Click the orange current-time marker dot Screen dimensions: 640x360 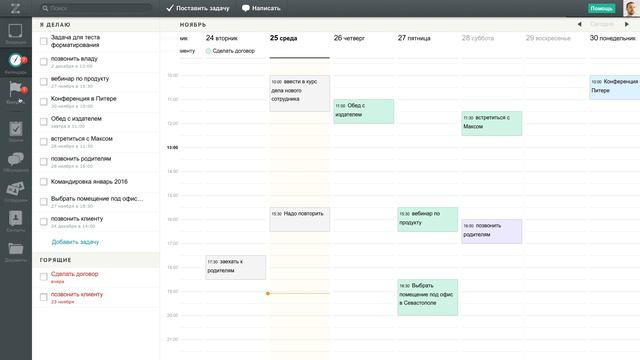[x=268, y=293]
